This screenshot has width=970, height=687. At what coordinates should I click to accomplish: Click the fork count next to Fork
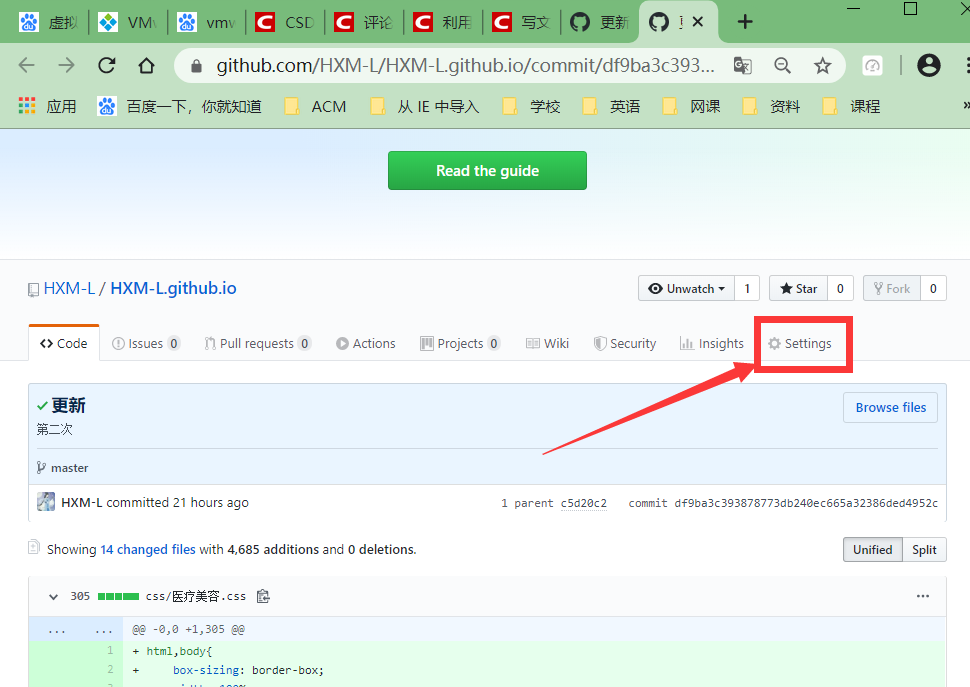click(x=933, y=289)
